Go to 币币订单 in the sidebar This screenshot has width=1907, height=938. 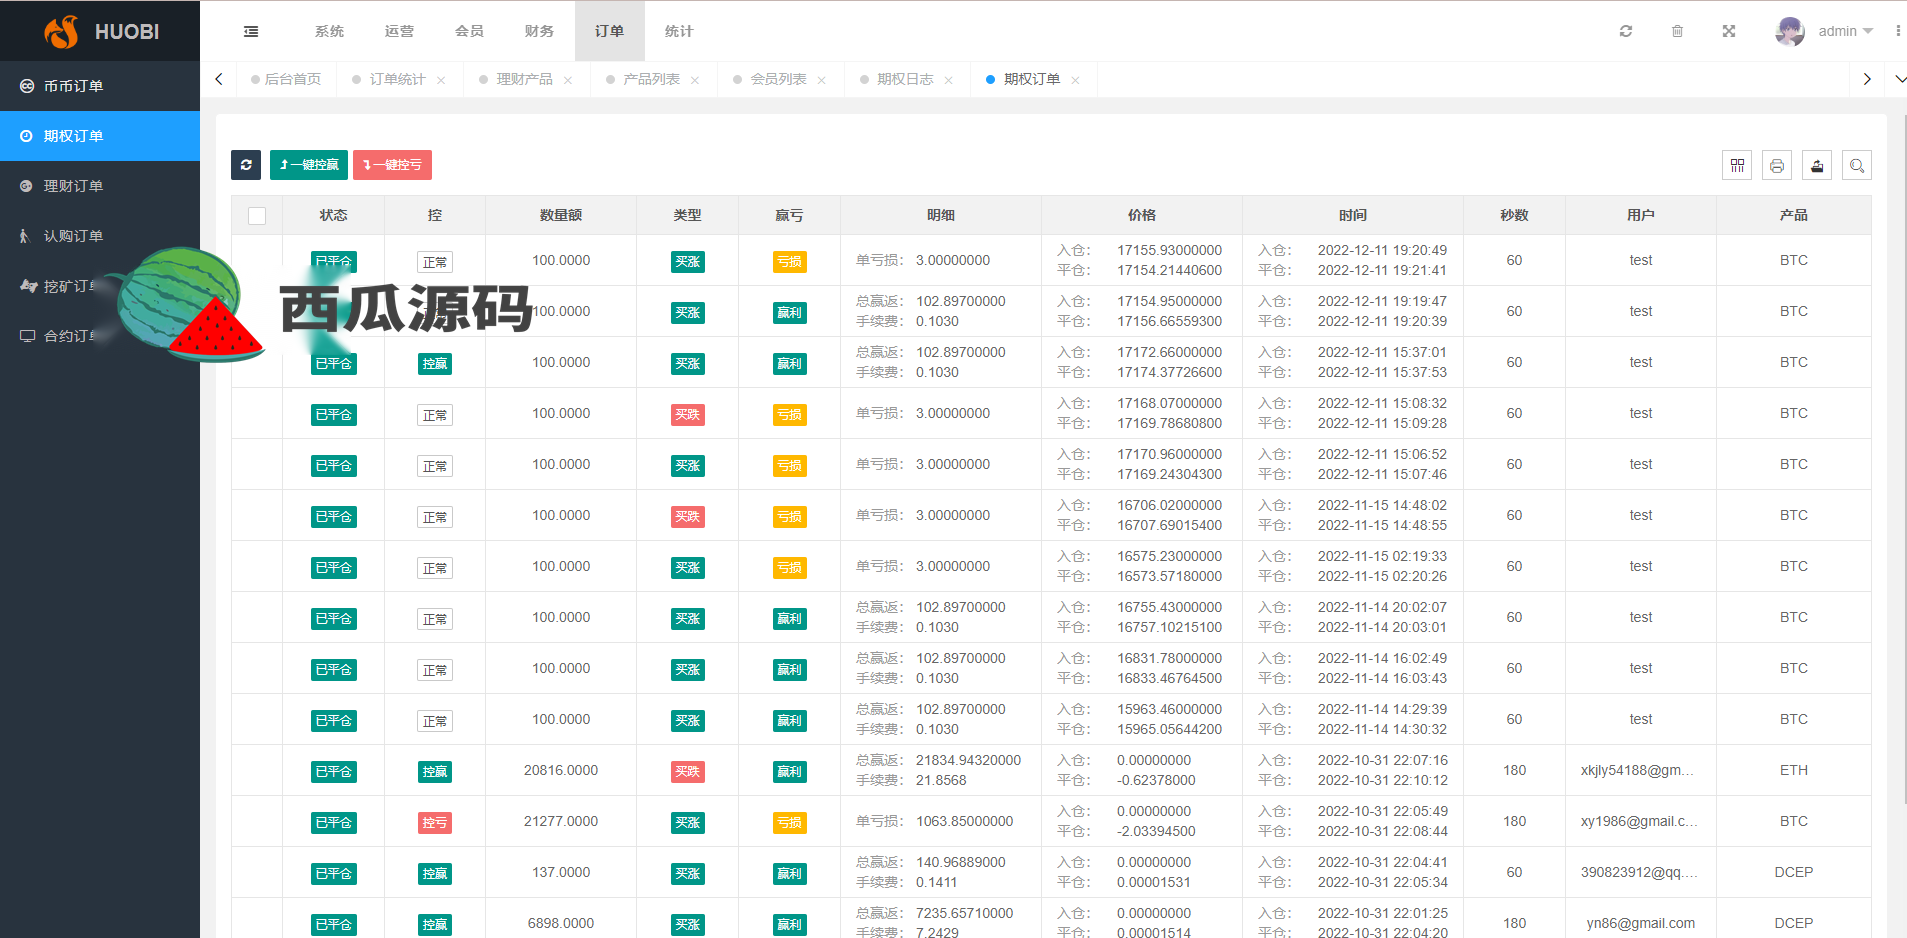click(100, 86)
